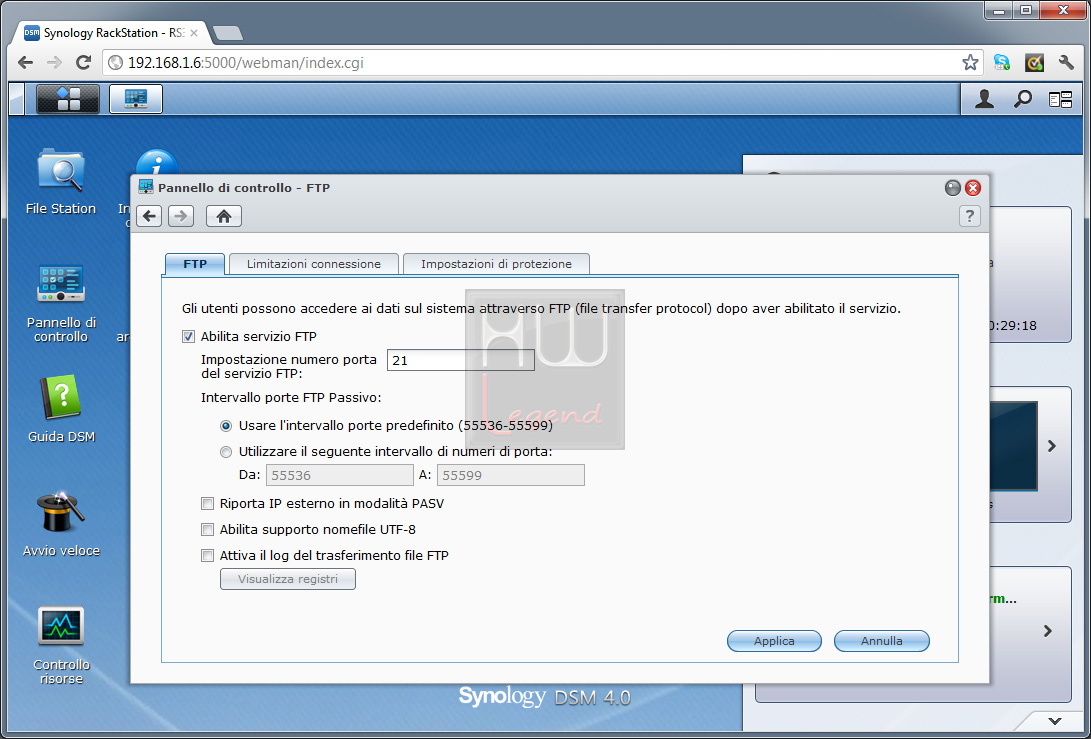Expand the lower widget right chevron

(x=1048, y=631)
